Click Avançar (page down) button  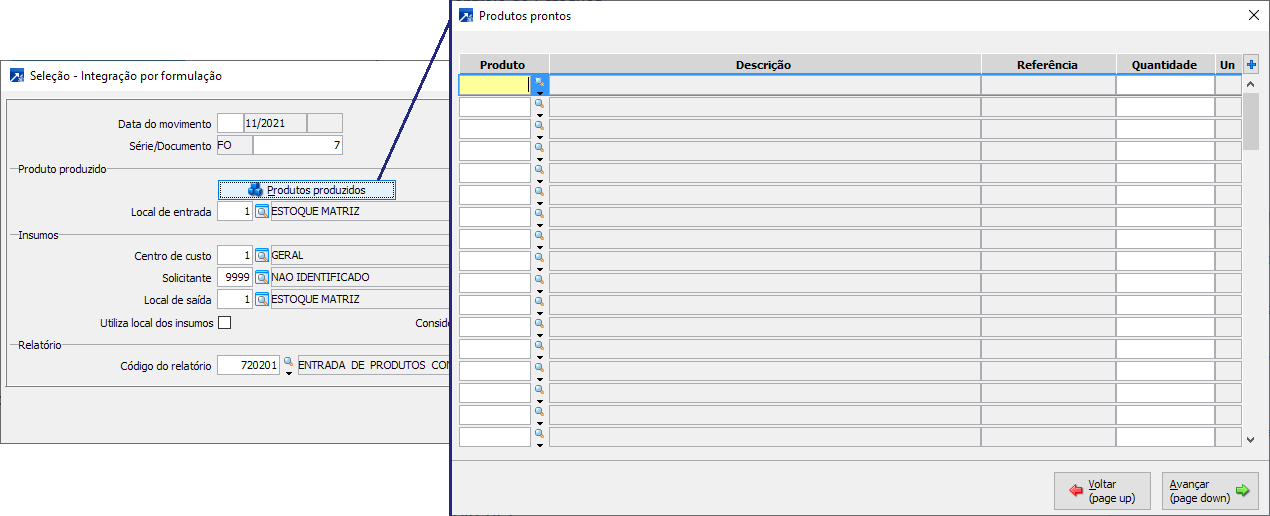coord(1210,491)
